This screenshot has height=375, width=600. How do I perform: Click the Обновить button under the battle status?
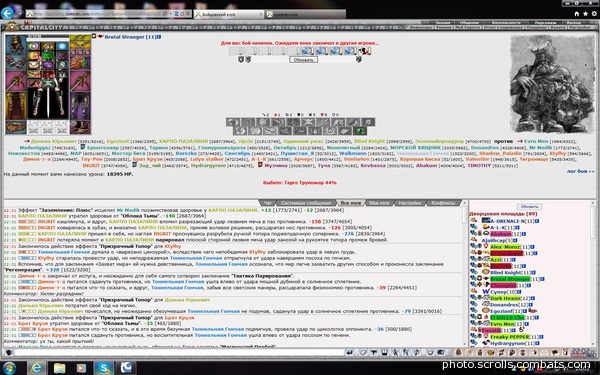[x=303, y=60]
